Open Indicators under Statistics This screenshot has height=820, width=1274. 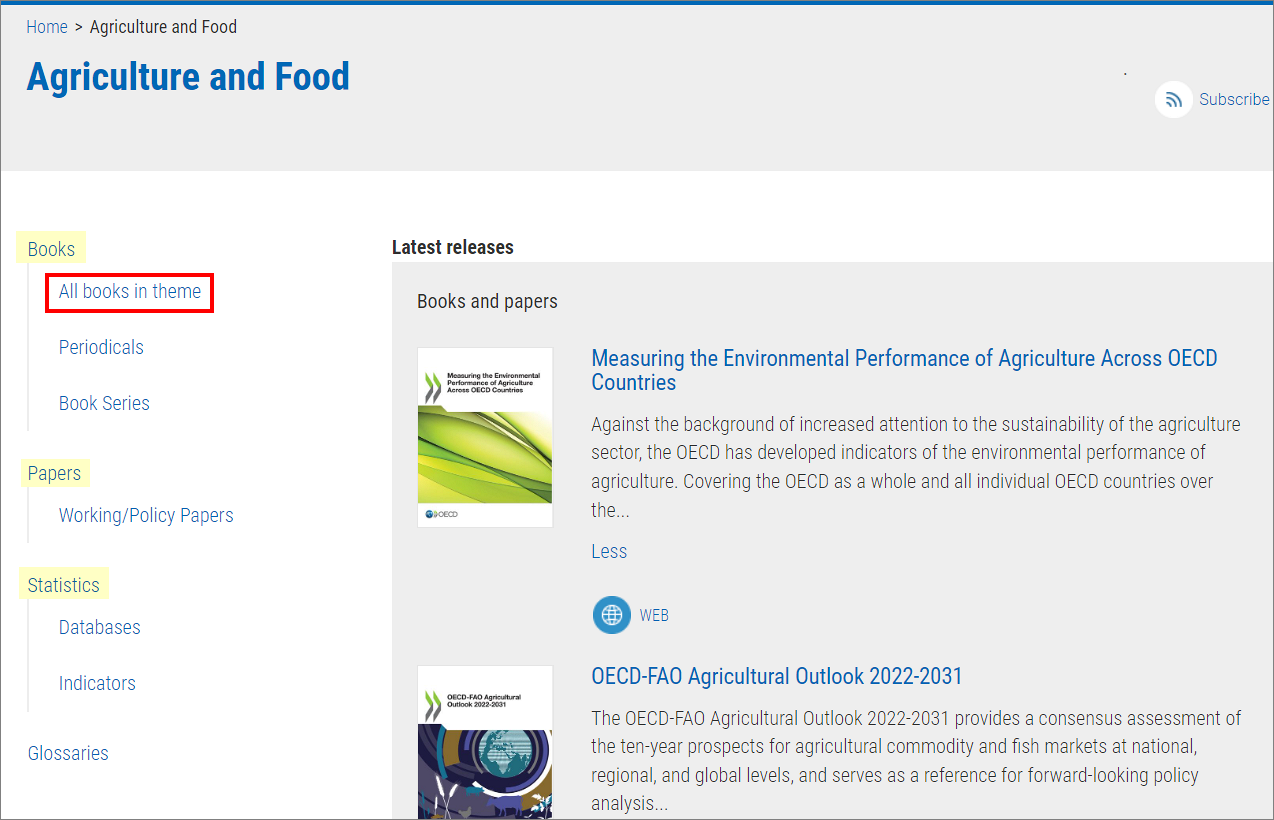click(97, 684)
